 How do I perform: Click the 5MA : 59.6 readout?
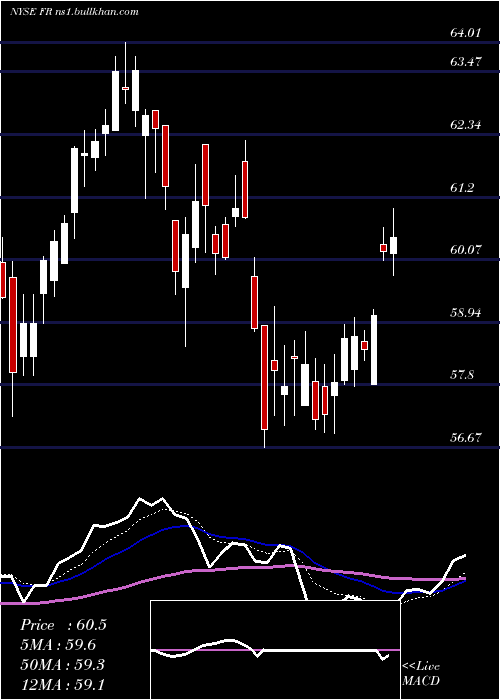[x=58, y=645]
